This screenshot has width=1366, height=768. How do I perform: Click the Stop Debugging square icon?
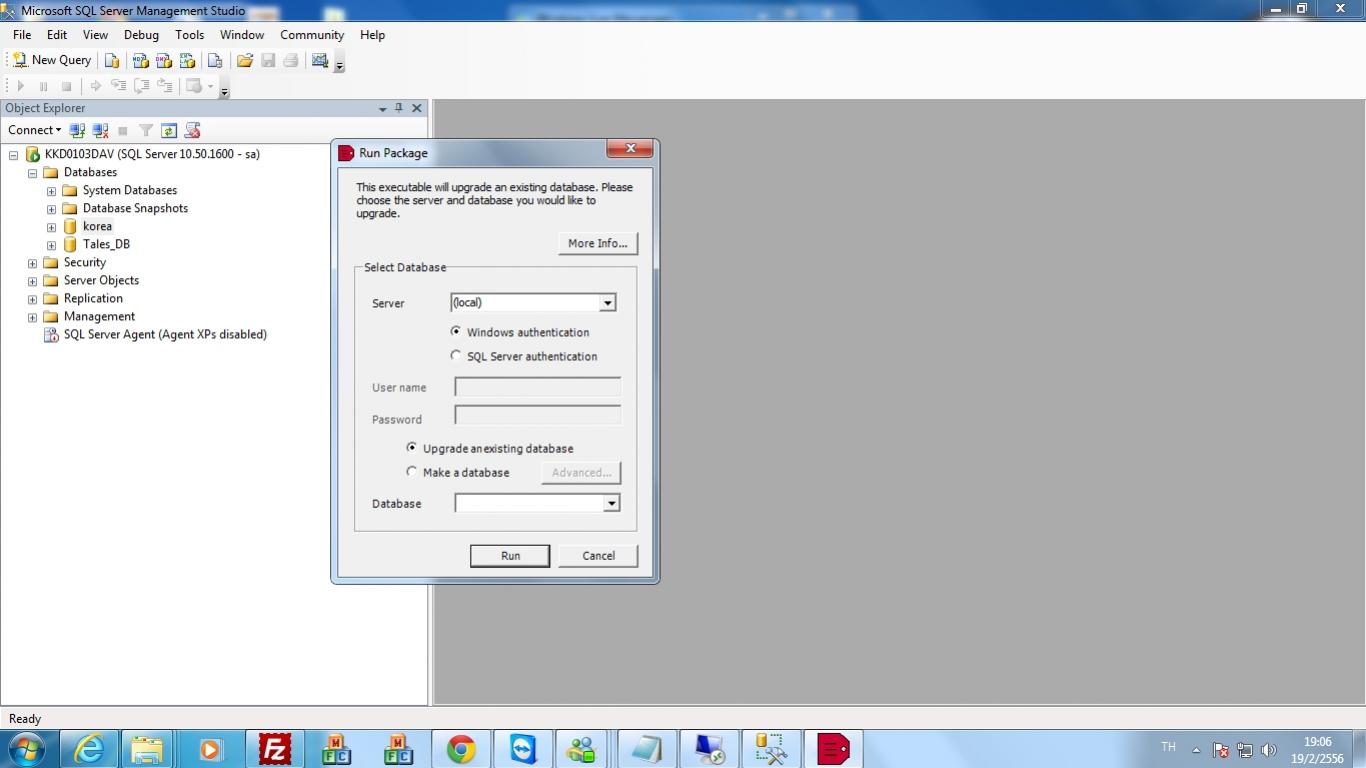tap(66, 86)
